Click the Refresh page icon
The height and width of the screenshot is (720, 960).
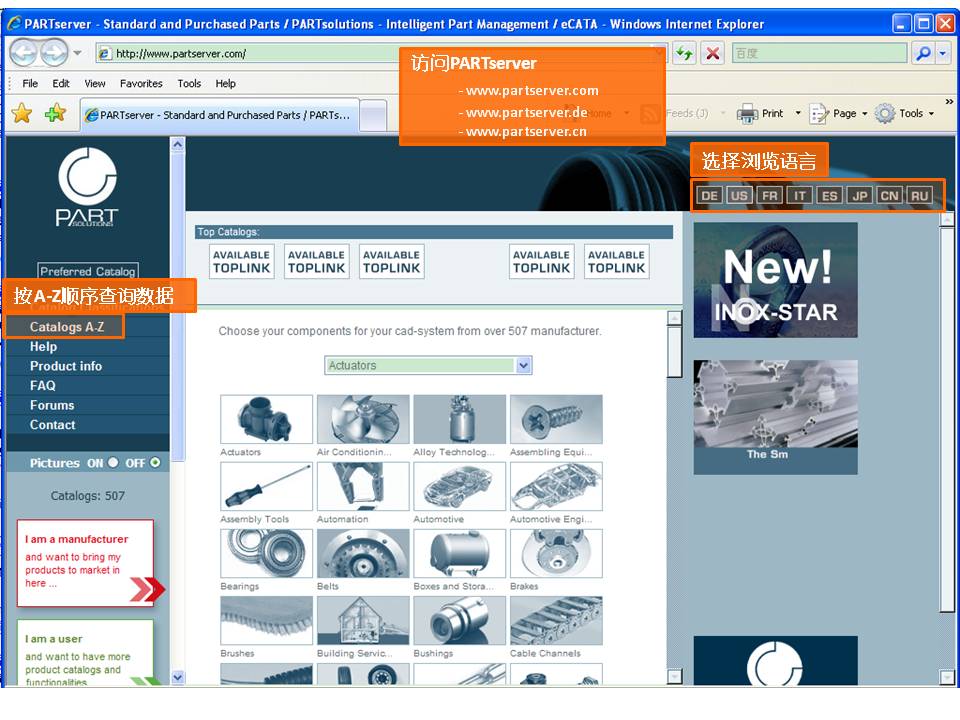pos(684,53)
